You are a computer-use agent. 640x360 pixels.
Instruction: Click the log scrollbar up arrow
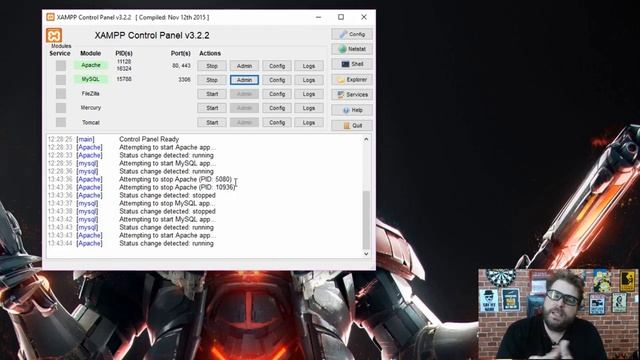click(366, 139)
